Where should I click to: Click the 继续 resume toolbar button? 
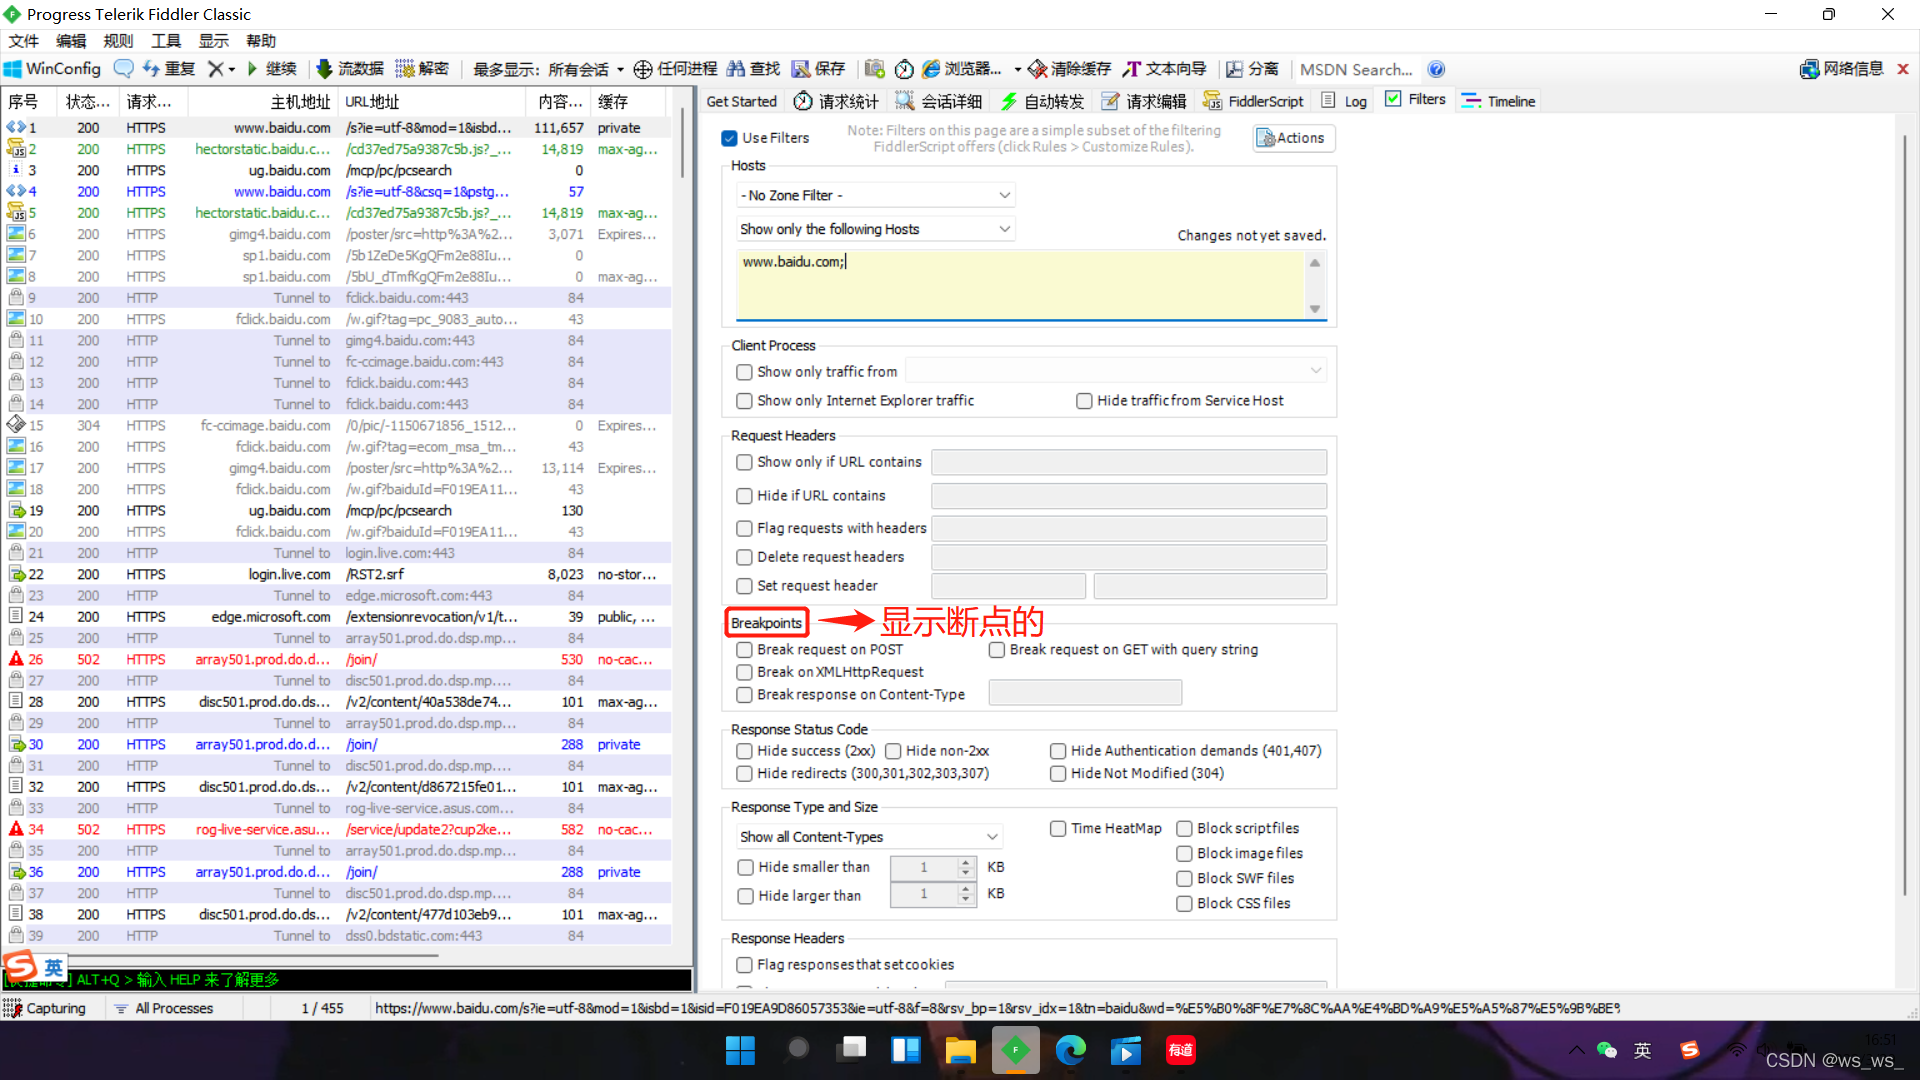(x=272, y=69)
